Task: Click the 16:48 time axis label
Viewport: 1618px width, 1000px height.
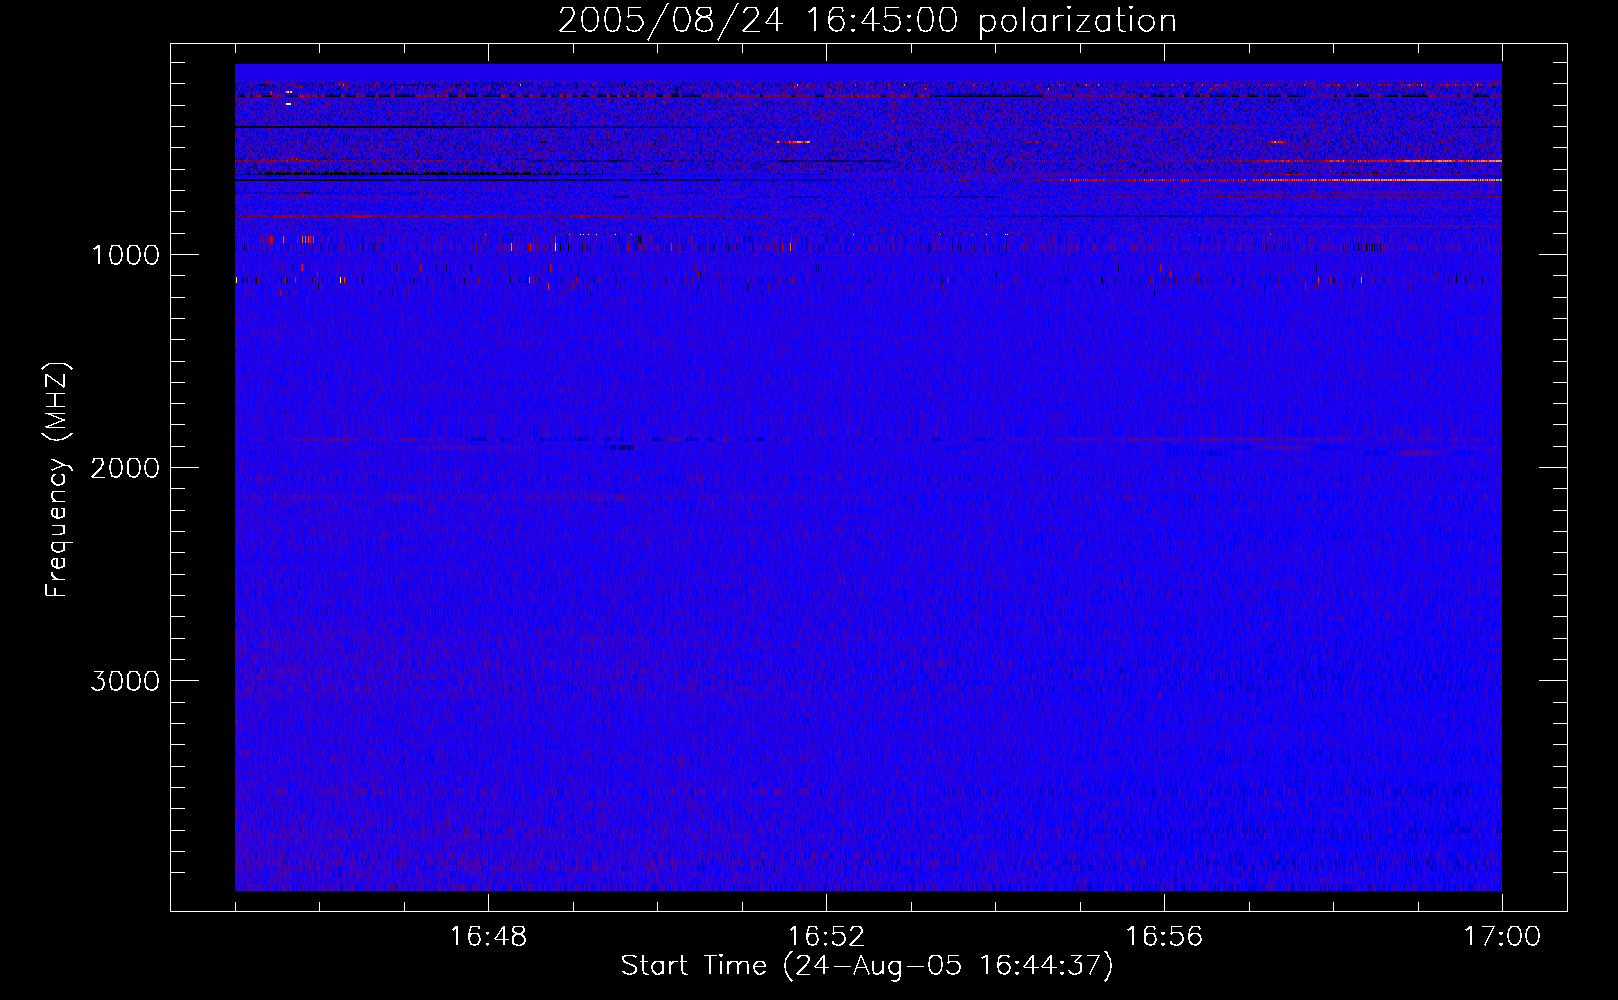Action: click(488, 937)
